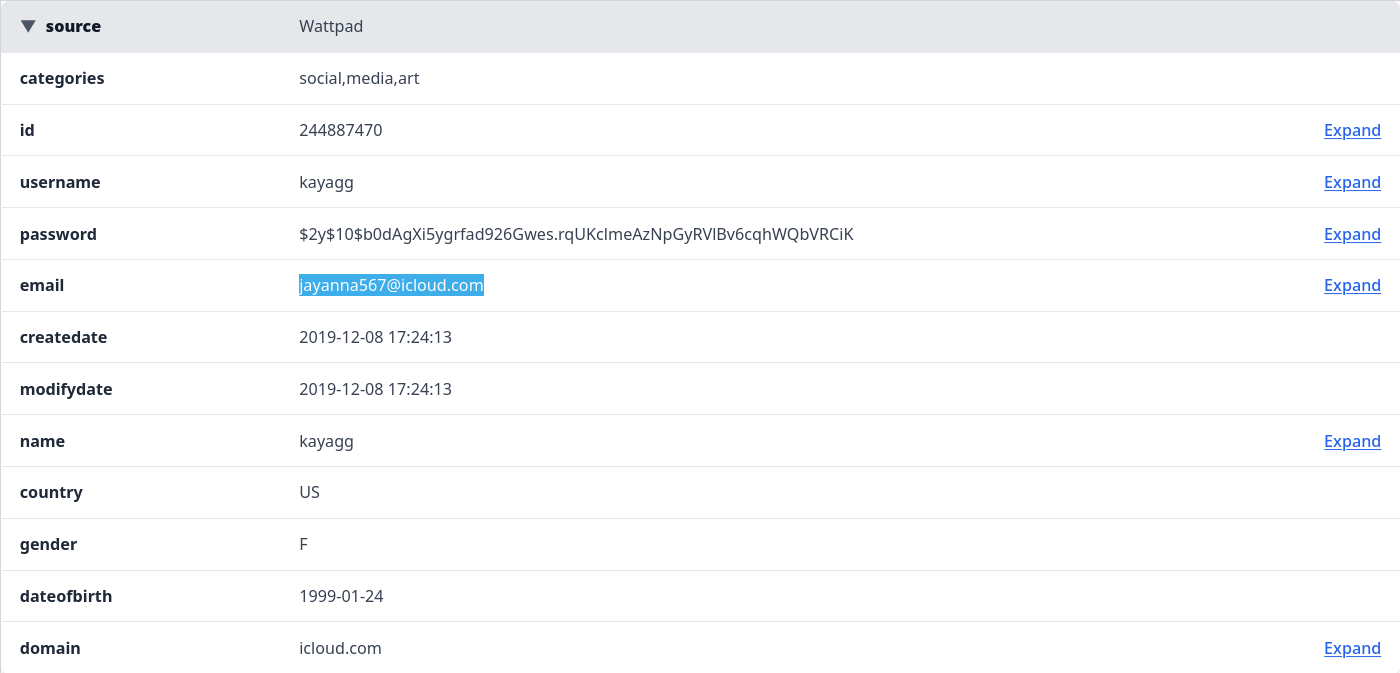
Task: Click the username value kayagg
Action: [x=326, y=182]
